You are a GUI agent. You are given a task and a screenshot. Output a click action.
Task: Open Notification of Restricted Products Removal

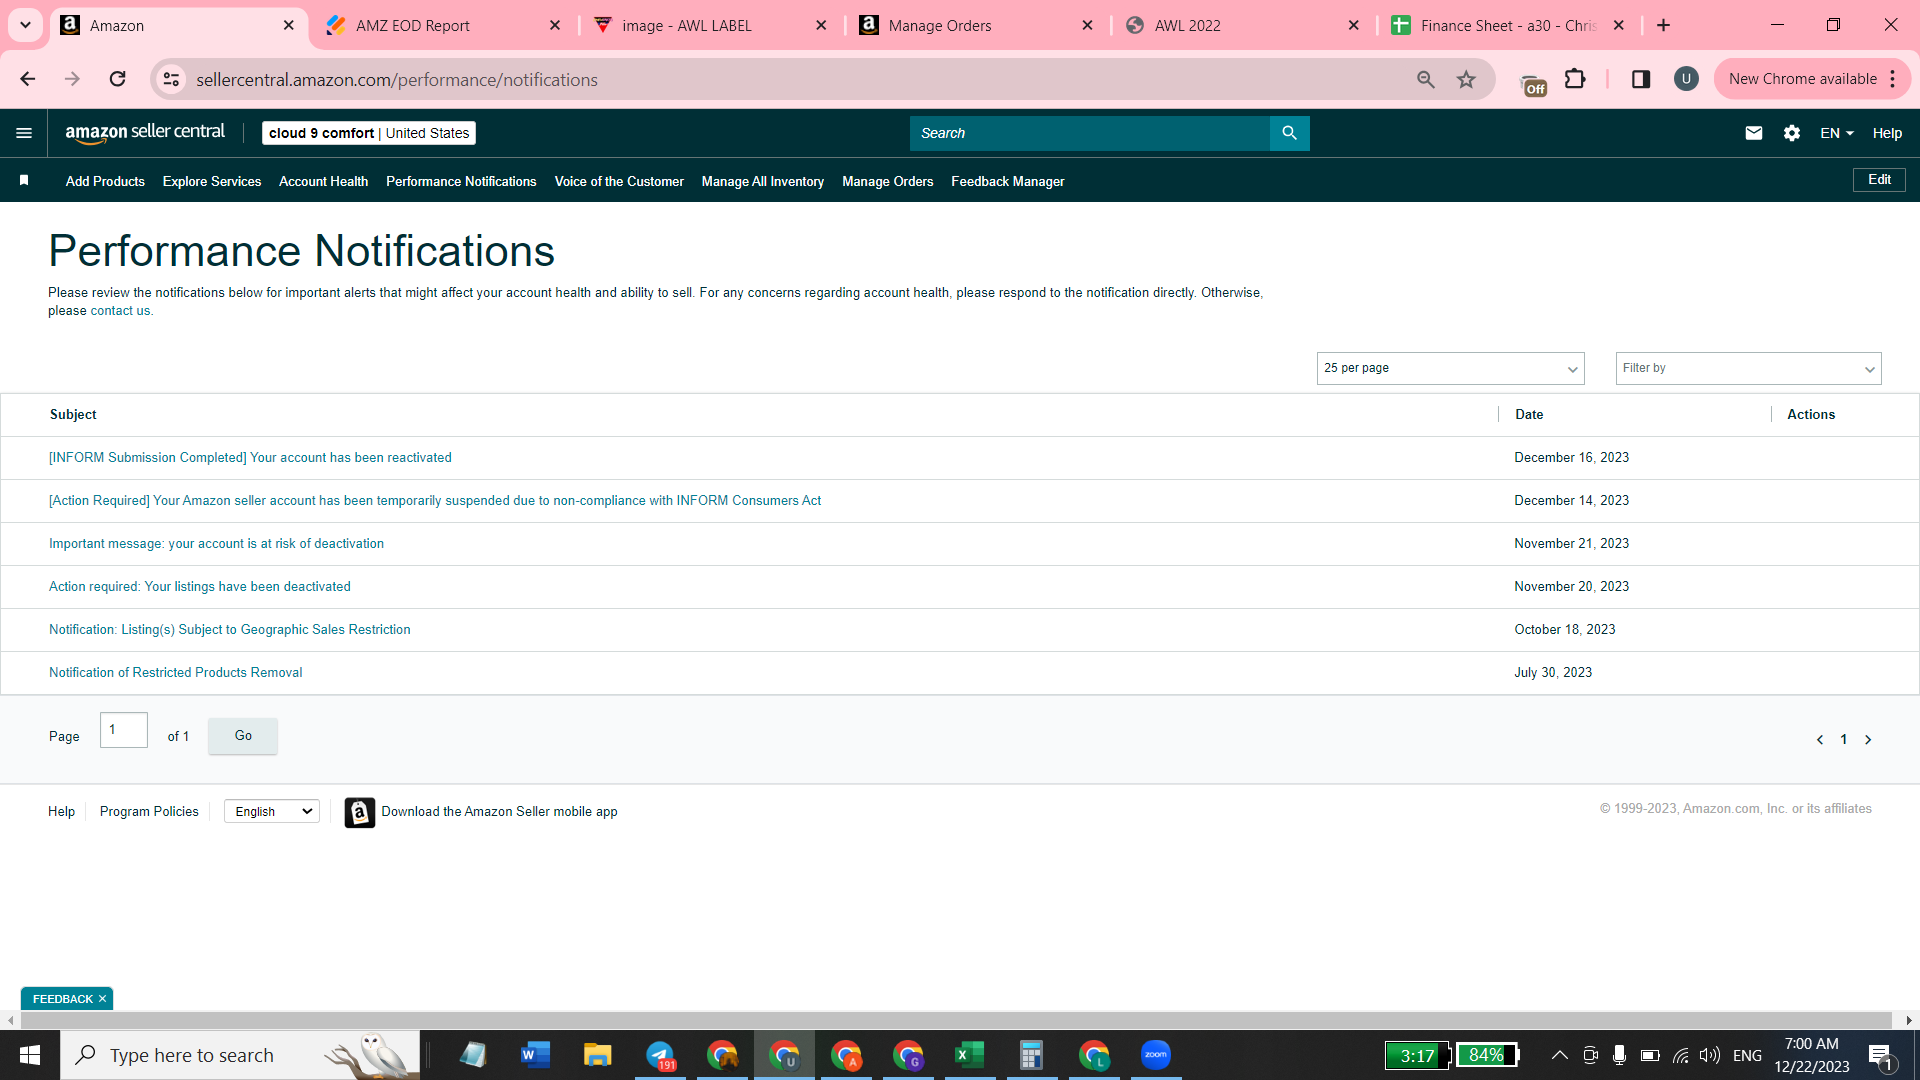point(176,673)
